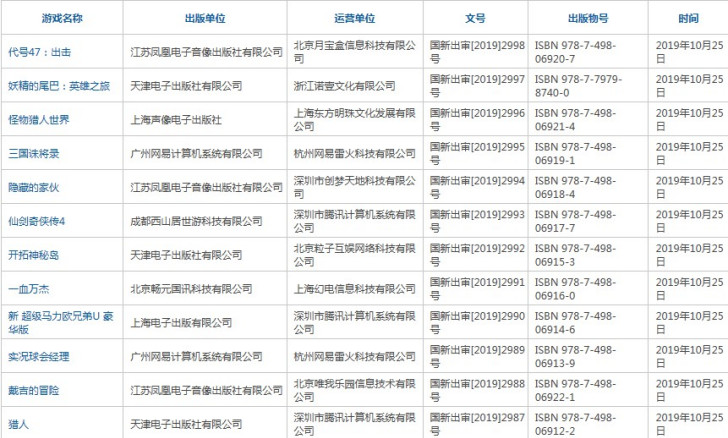This screenshot has height=438, width=728.
Task: Open the game link 戴吉的冒险
Action: 33,391
